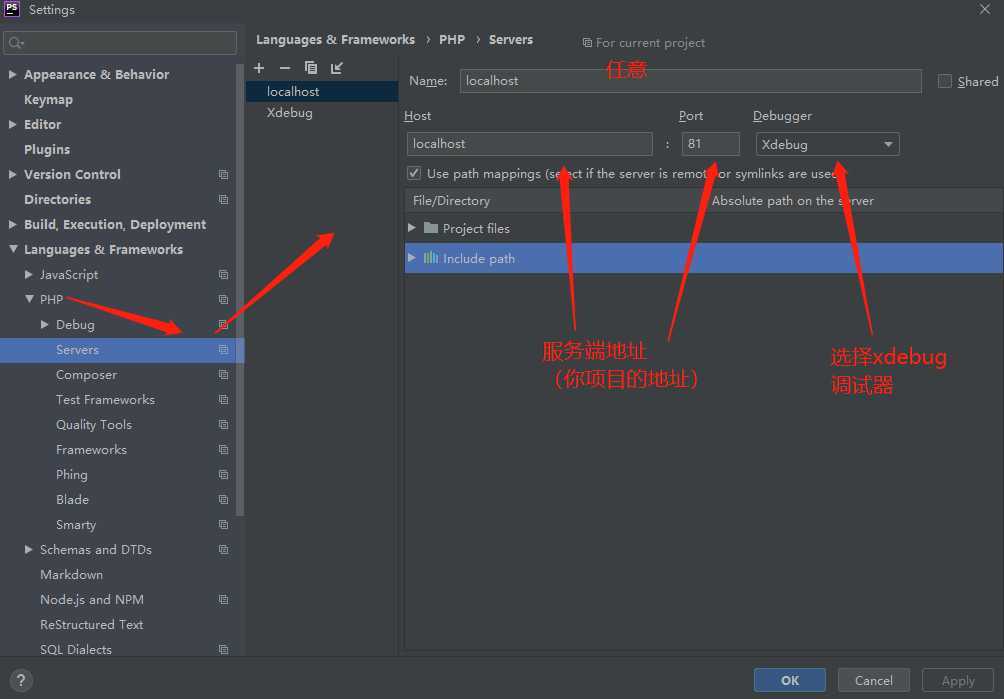This screenshot has width=1004, height=699.
Task: Remove selected server with minus icon
Action: [x=285, y=68]
